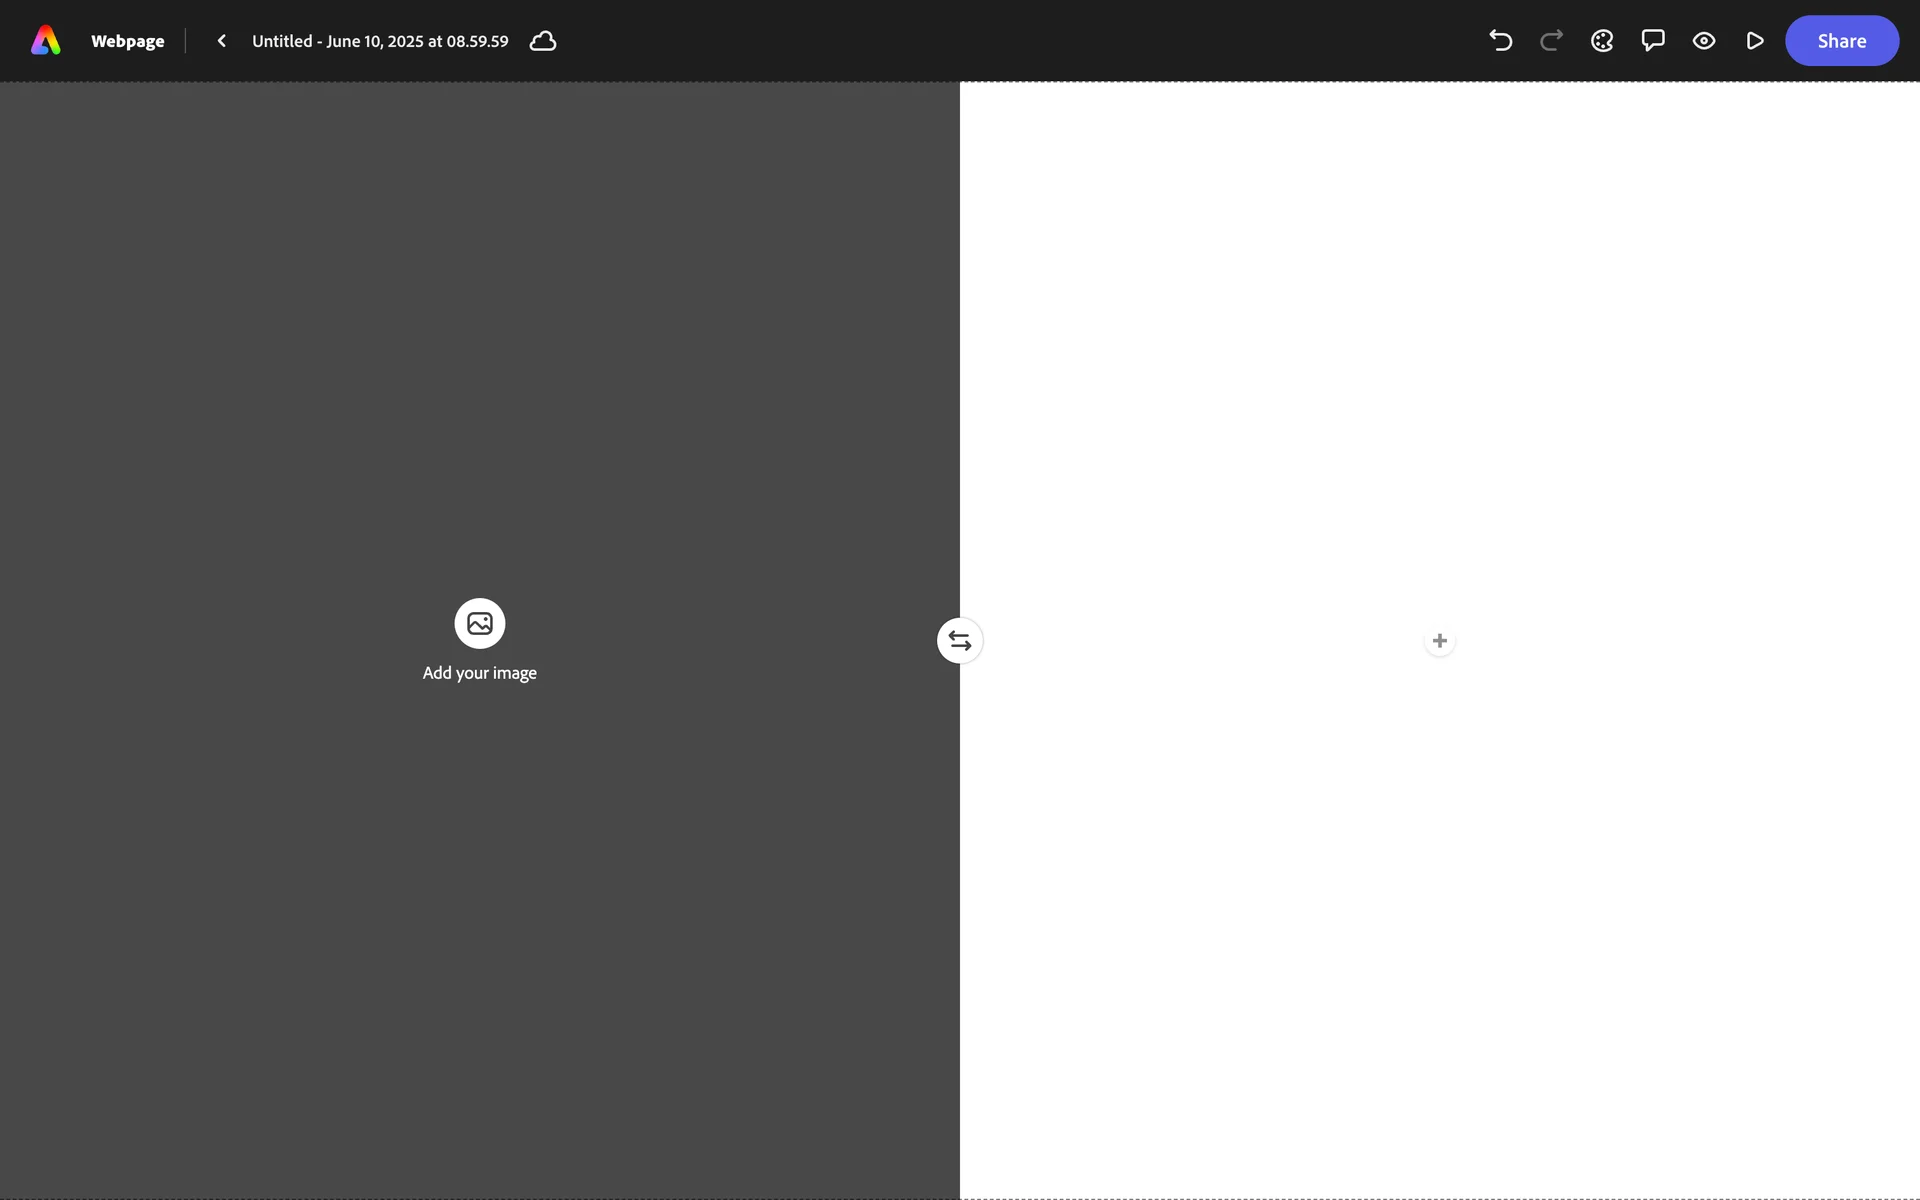Rename the Untitled document title
Screen dimensions: 1920x1200
[380, 41]
